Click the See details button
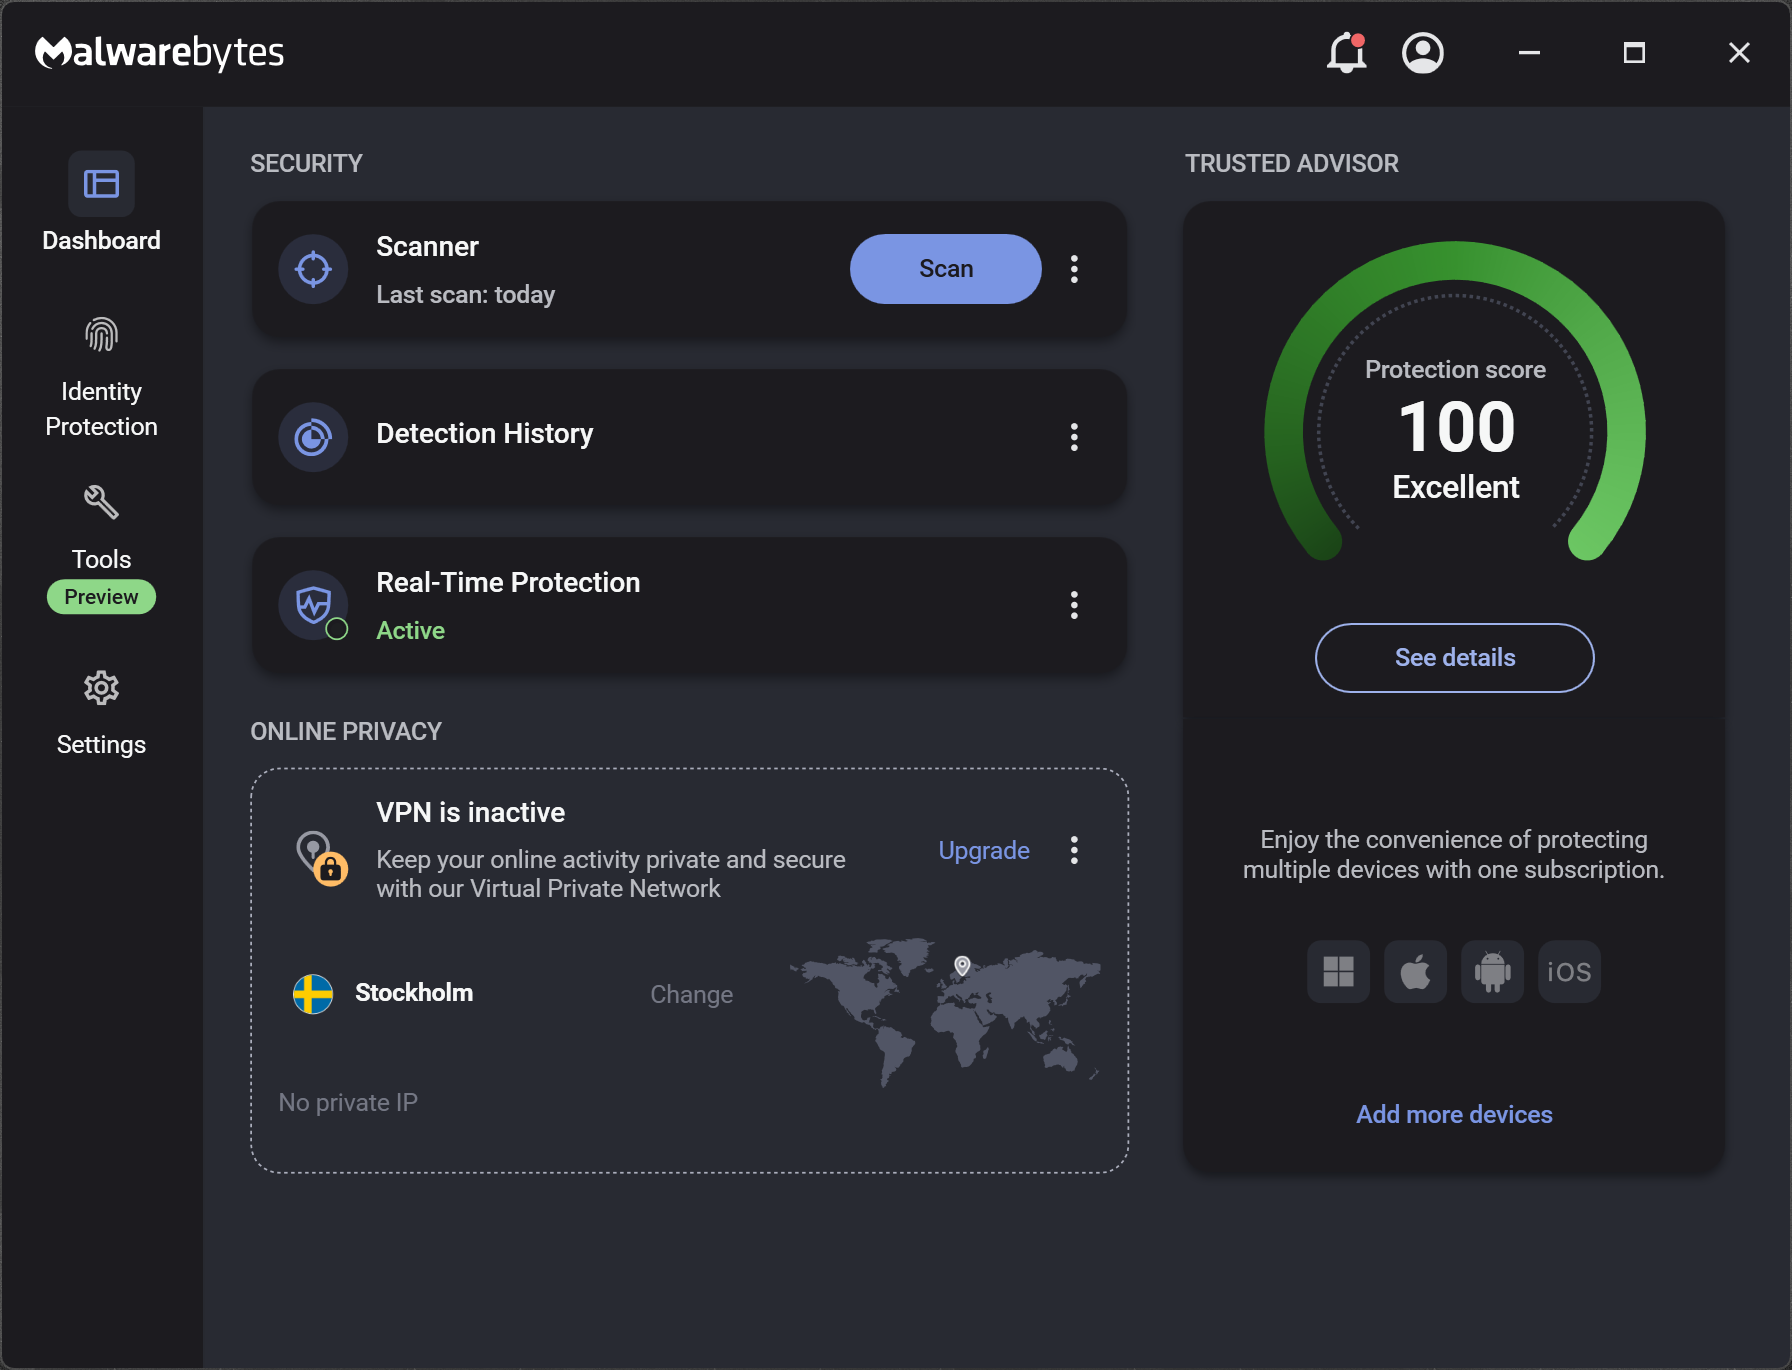The width and height of the screenshot is (1792, 1370). 1455,658
